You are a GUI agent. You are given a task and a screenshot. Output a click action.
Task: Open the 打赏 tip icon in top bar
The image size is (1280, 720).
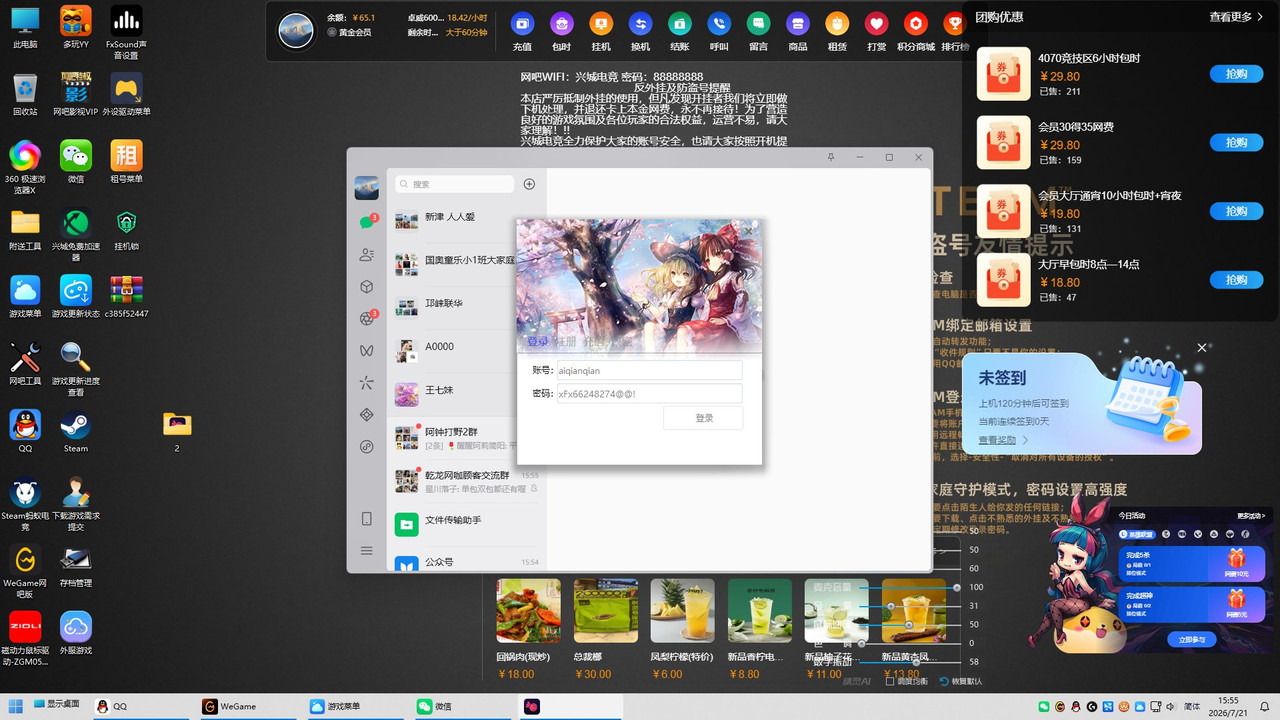(x=877, y=24)
